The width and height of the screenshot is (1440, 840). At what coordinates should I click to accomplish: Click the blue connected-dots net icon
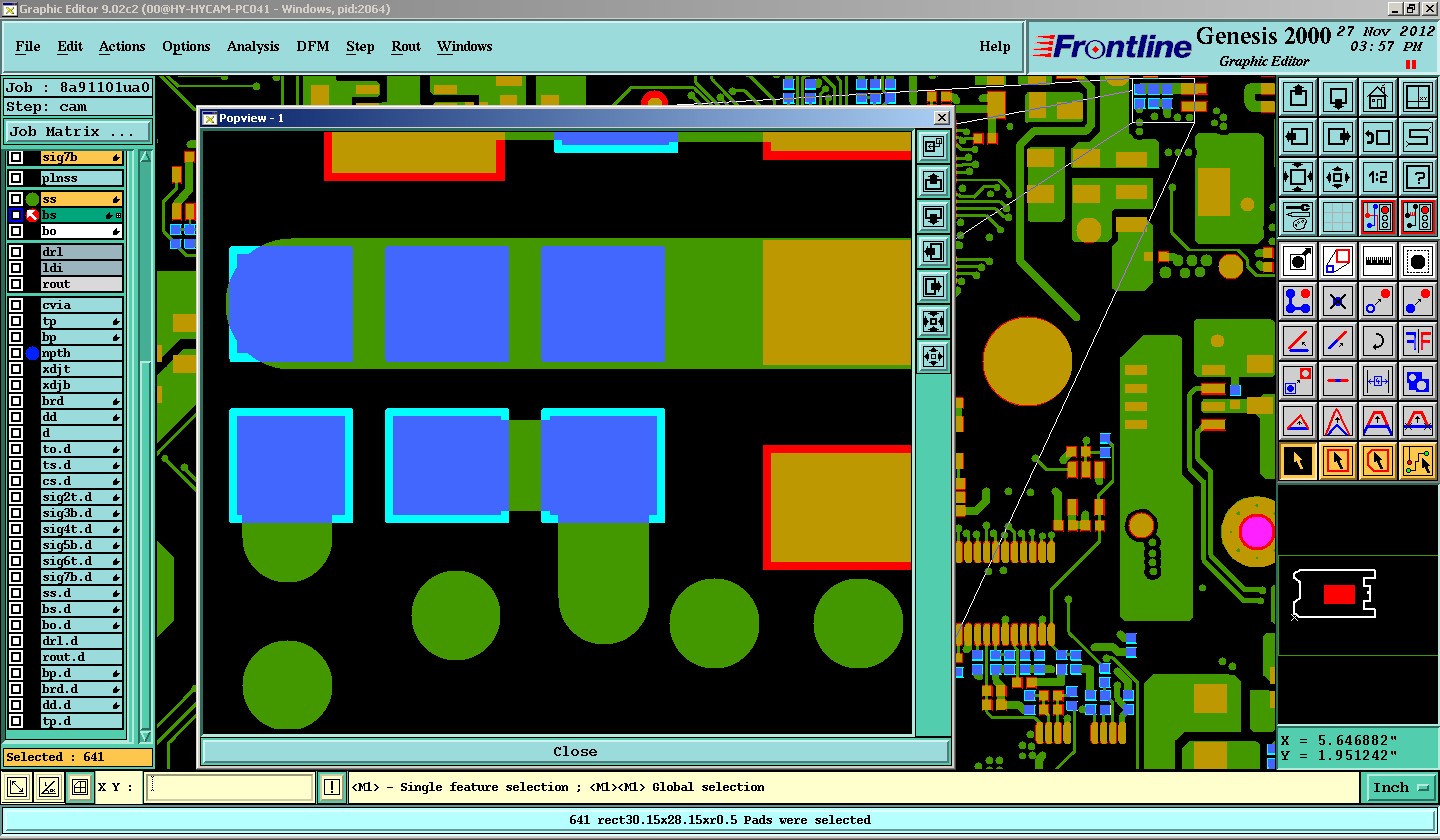pos(1298,301)
